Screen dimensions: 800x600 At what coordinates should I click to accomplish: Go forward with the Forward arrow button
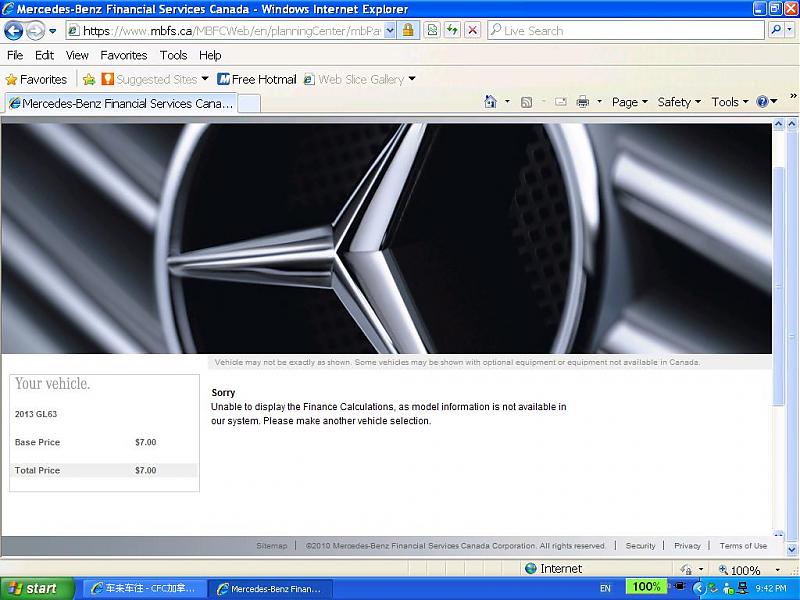[35, 31]
